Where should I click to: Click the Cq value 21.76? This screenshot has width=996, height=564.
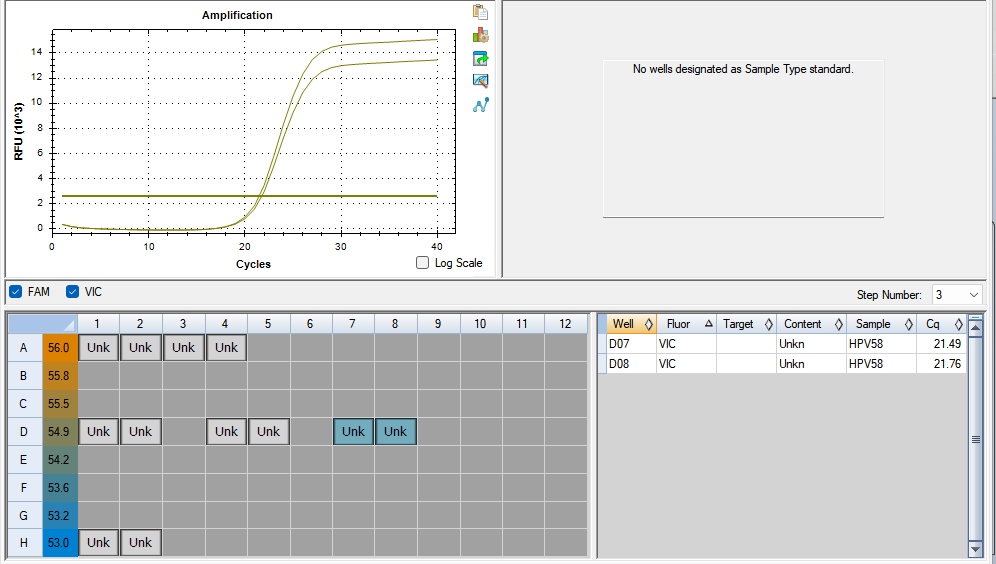click(x=941, y=364)
